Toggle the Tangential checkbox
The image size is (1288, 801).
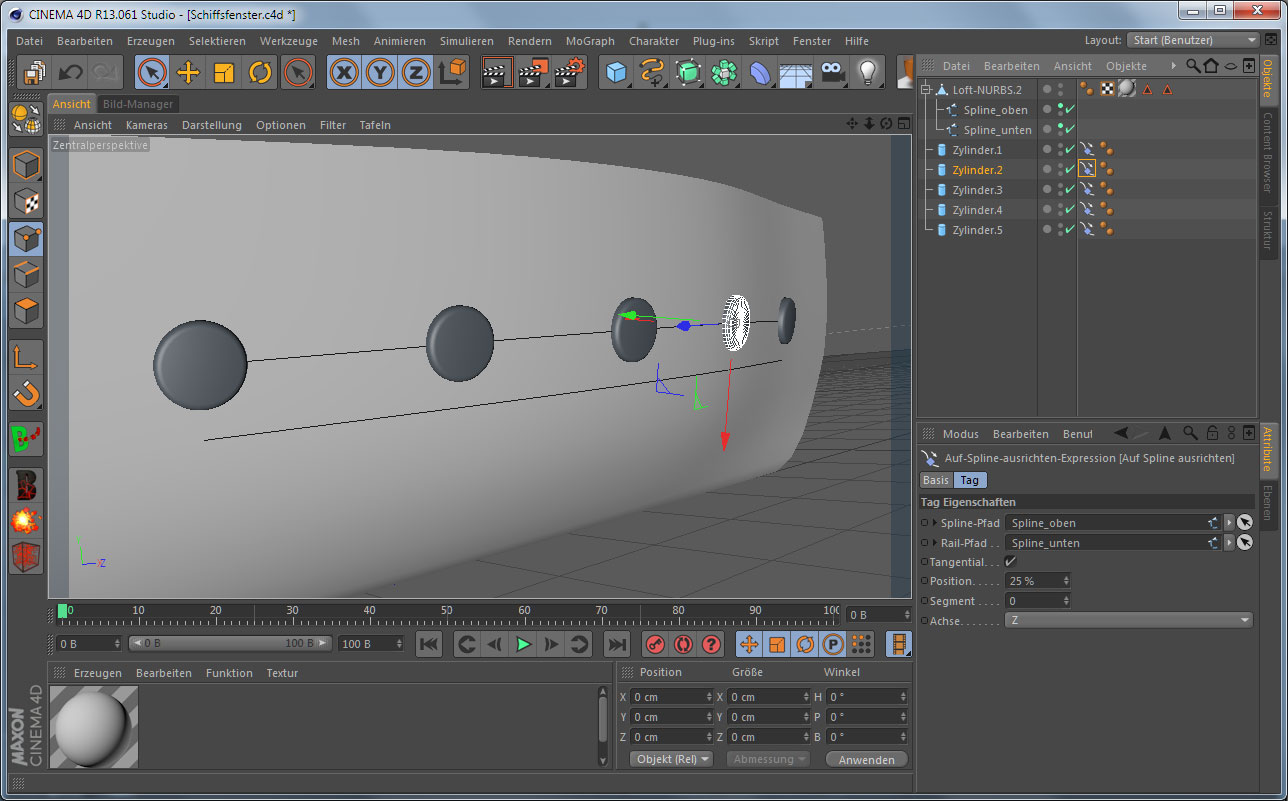[x=1011, y=562]
